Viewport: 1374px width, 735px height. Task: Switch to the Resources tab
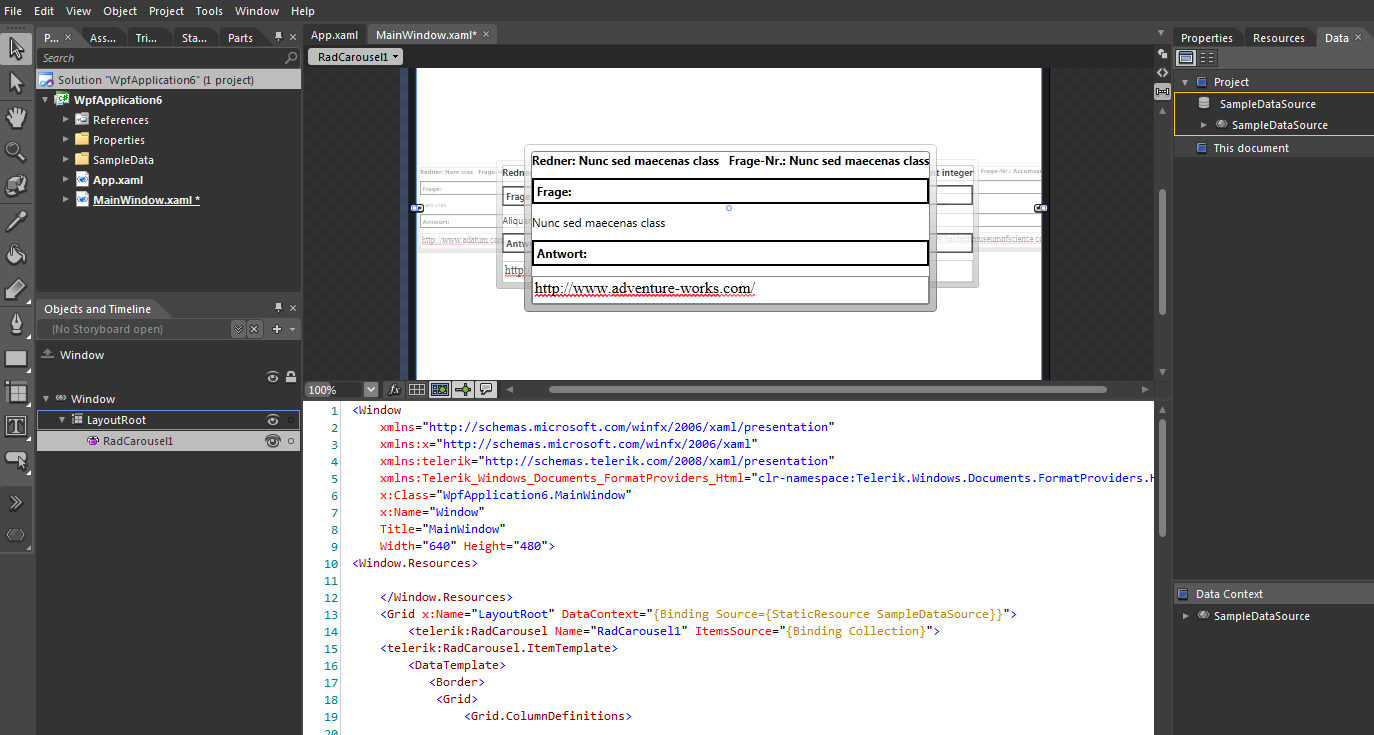[1278, 38]
